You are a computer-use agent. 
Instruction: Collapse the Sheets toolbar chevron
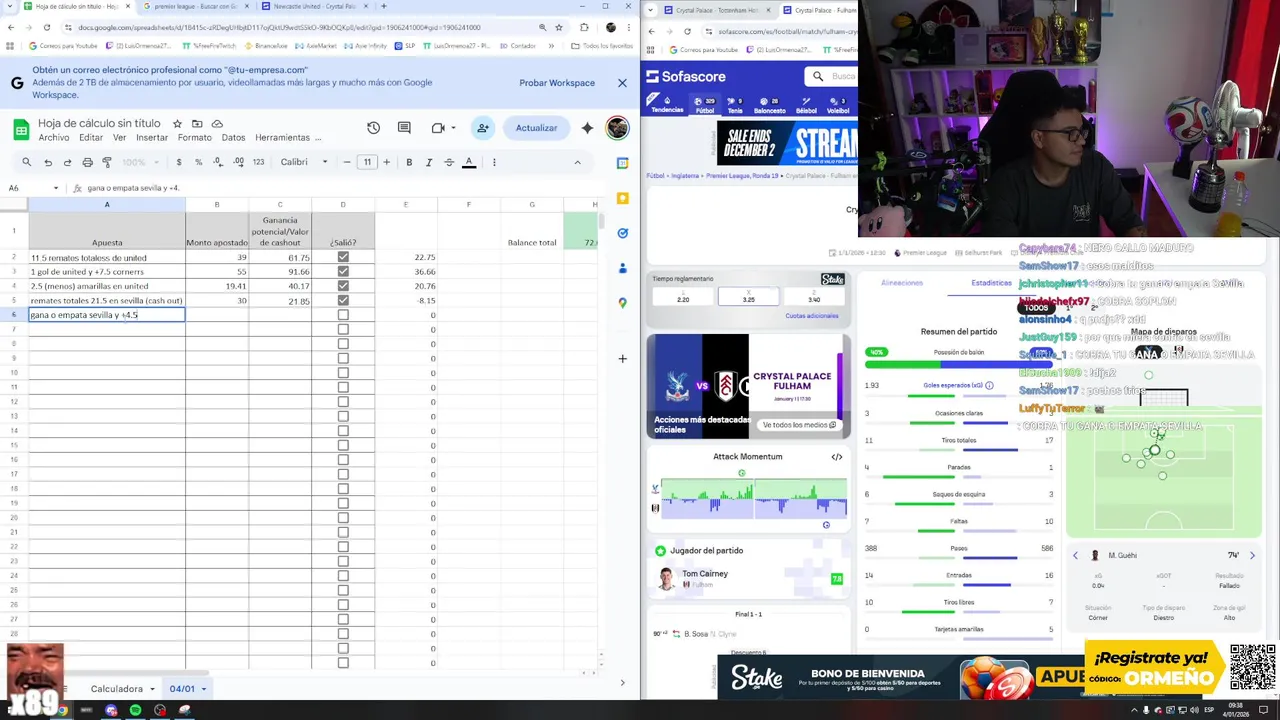pos(577,162)
